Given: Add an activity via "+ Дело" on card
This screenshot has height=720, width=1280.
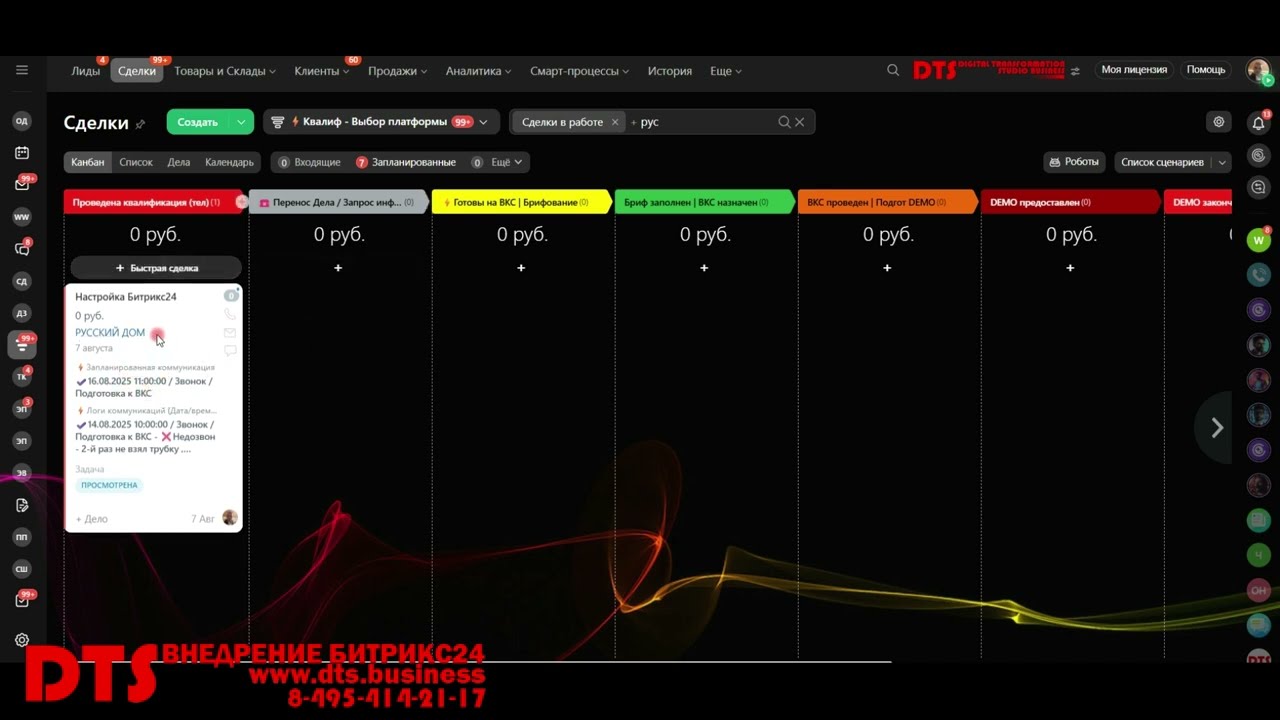Looking at the screenshot, I should click(91, 519).
